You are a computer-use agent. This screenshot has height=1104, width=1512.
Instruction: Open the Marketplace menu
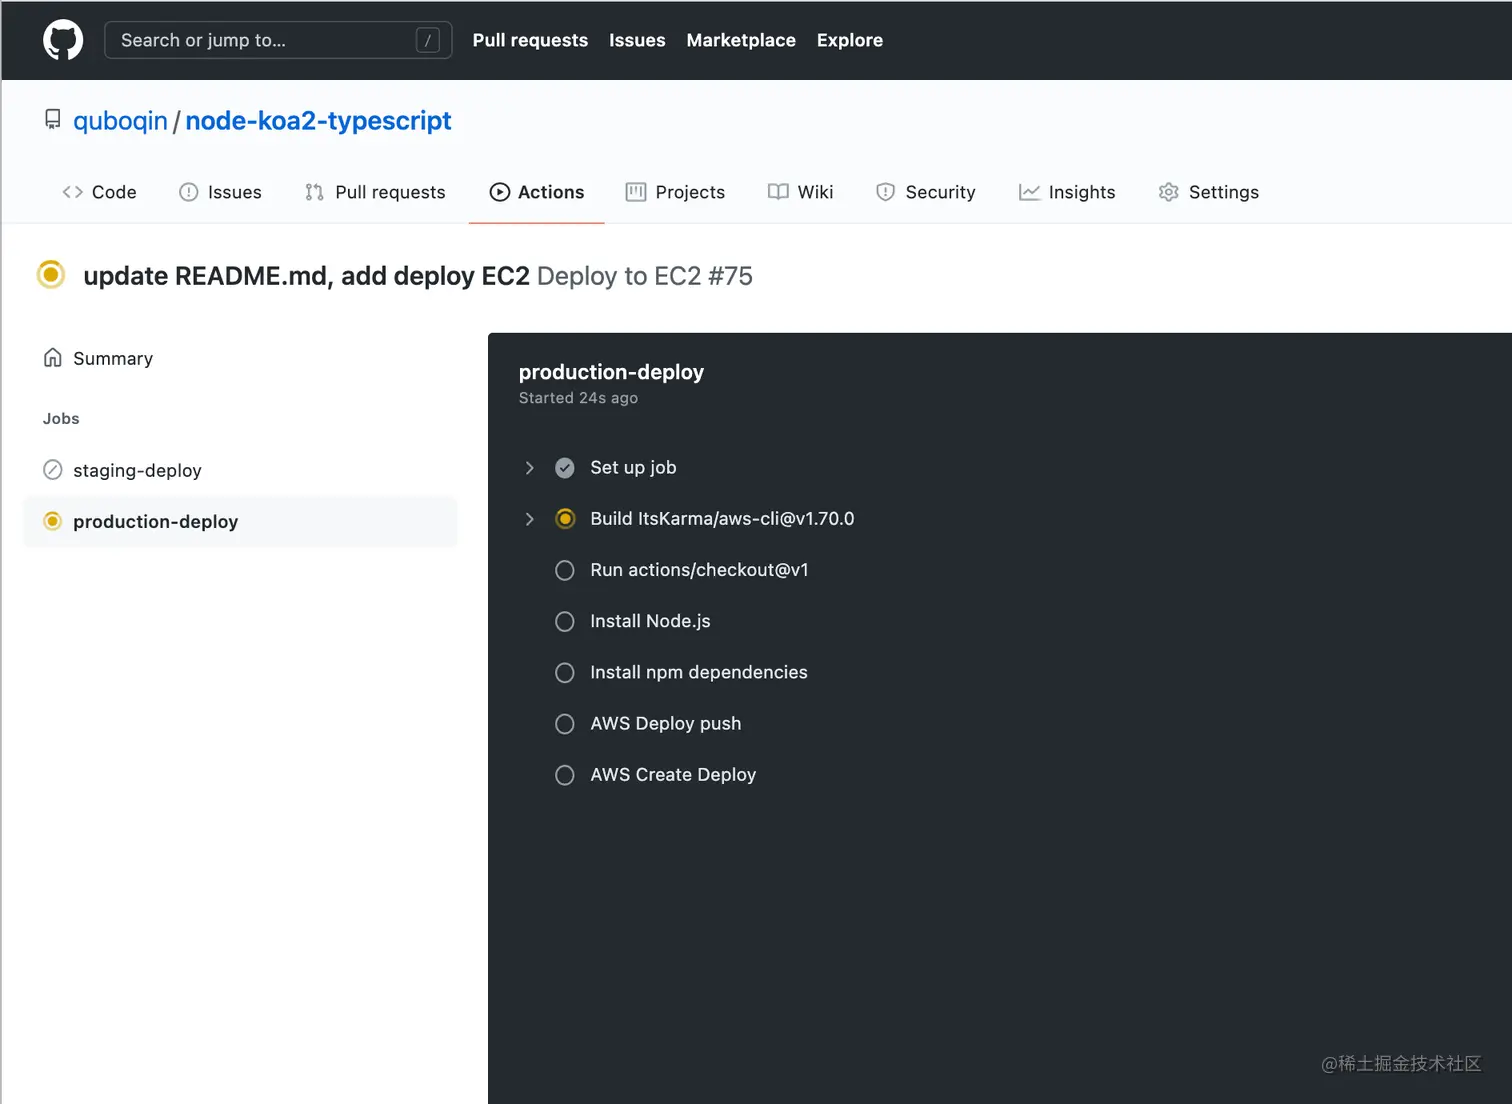741,40
